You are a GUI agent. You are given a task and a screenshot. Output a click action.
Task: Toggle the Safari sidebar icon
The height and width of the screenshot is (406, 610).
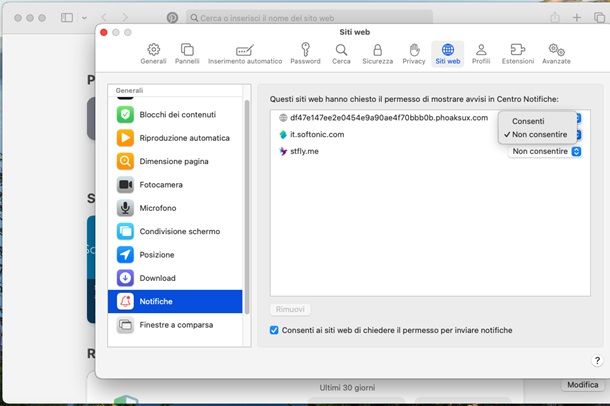67,18
